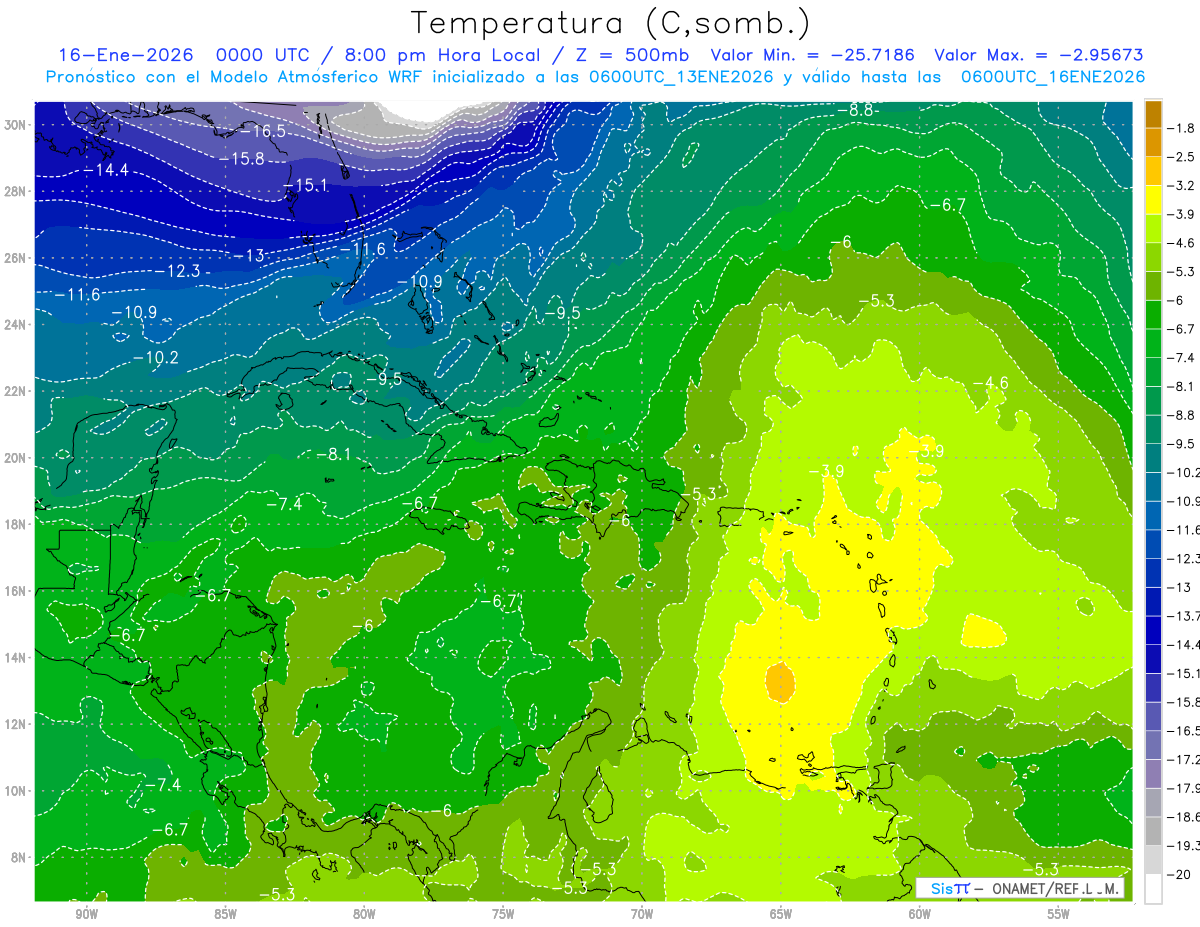Screen dimensions: 1200x927
Task: Click the dark blue swatch between -13.7 and -14.4
Action: 1153,630
